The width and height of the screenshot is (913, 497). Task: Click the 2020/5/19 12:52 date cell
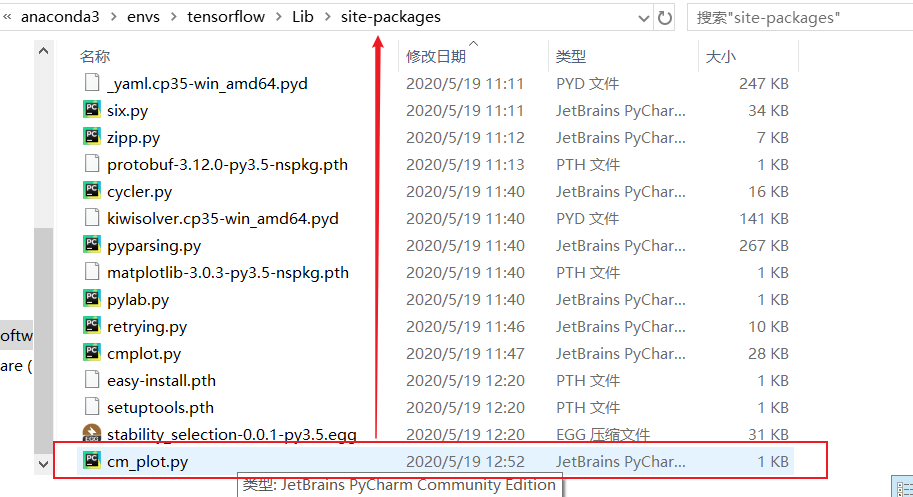465,462
